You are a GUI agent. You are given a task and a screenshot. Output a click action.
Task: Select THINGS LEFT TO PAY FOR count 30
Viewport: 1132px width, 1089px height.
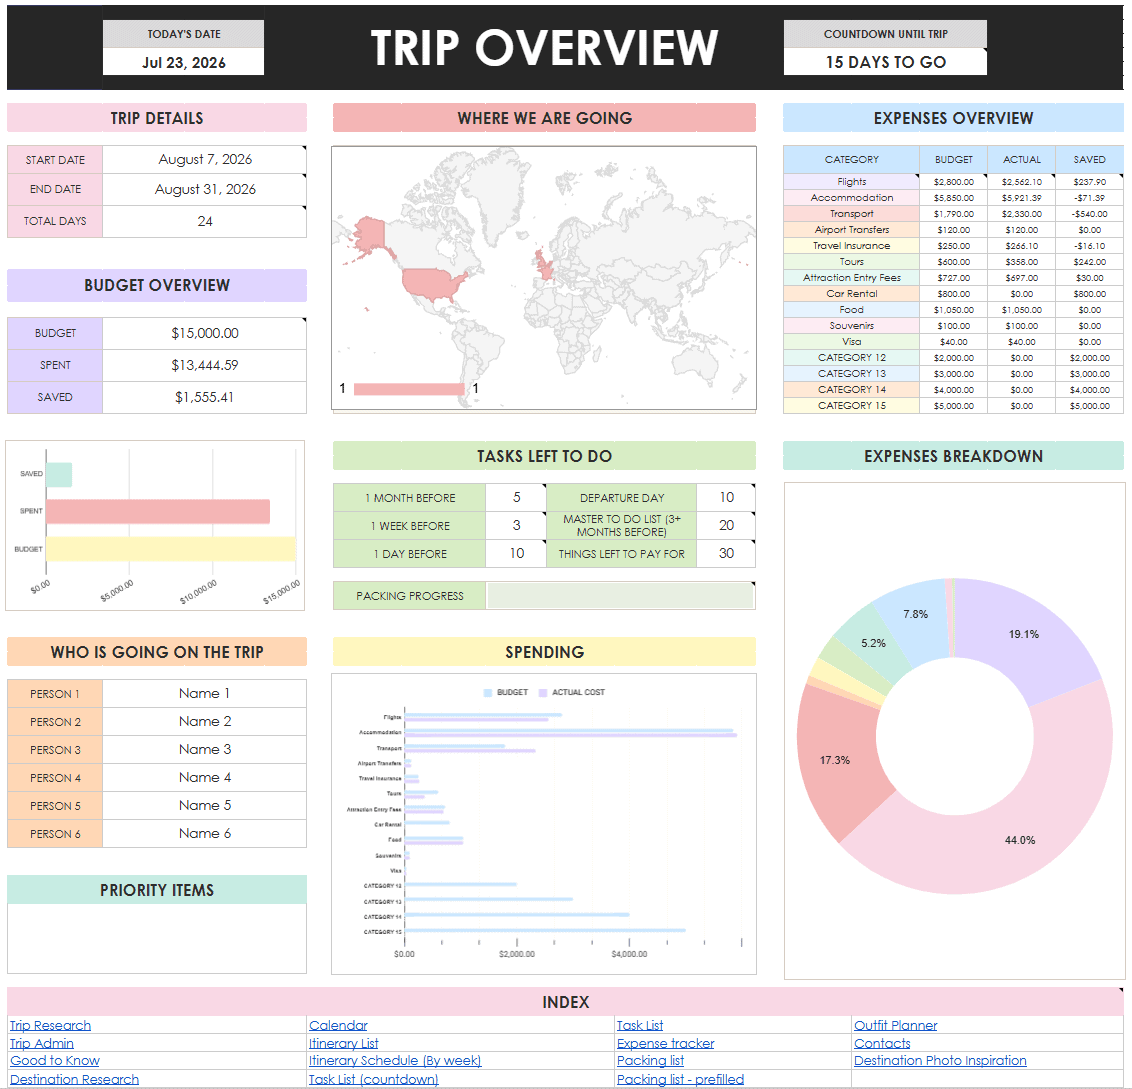[x=726, y=554]
